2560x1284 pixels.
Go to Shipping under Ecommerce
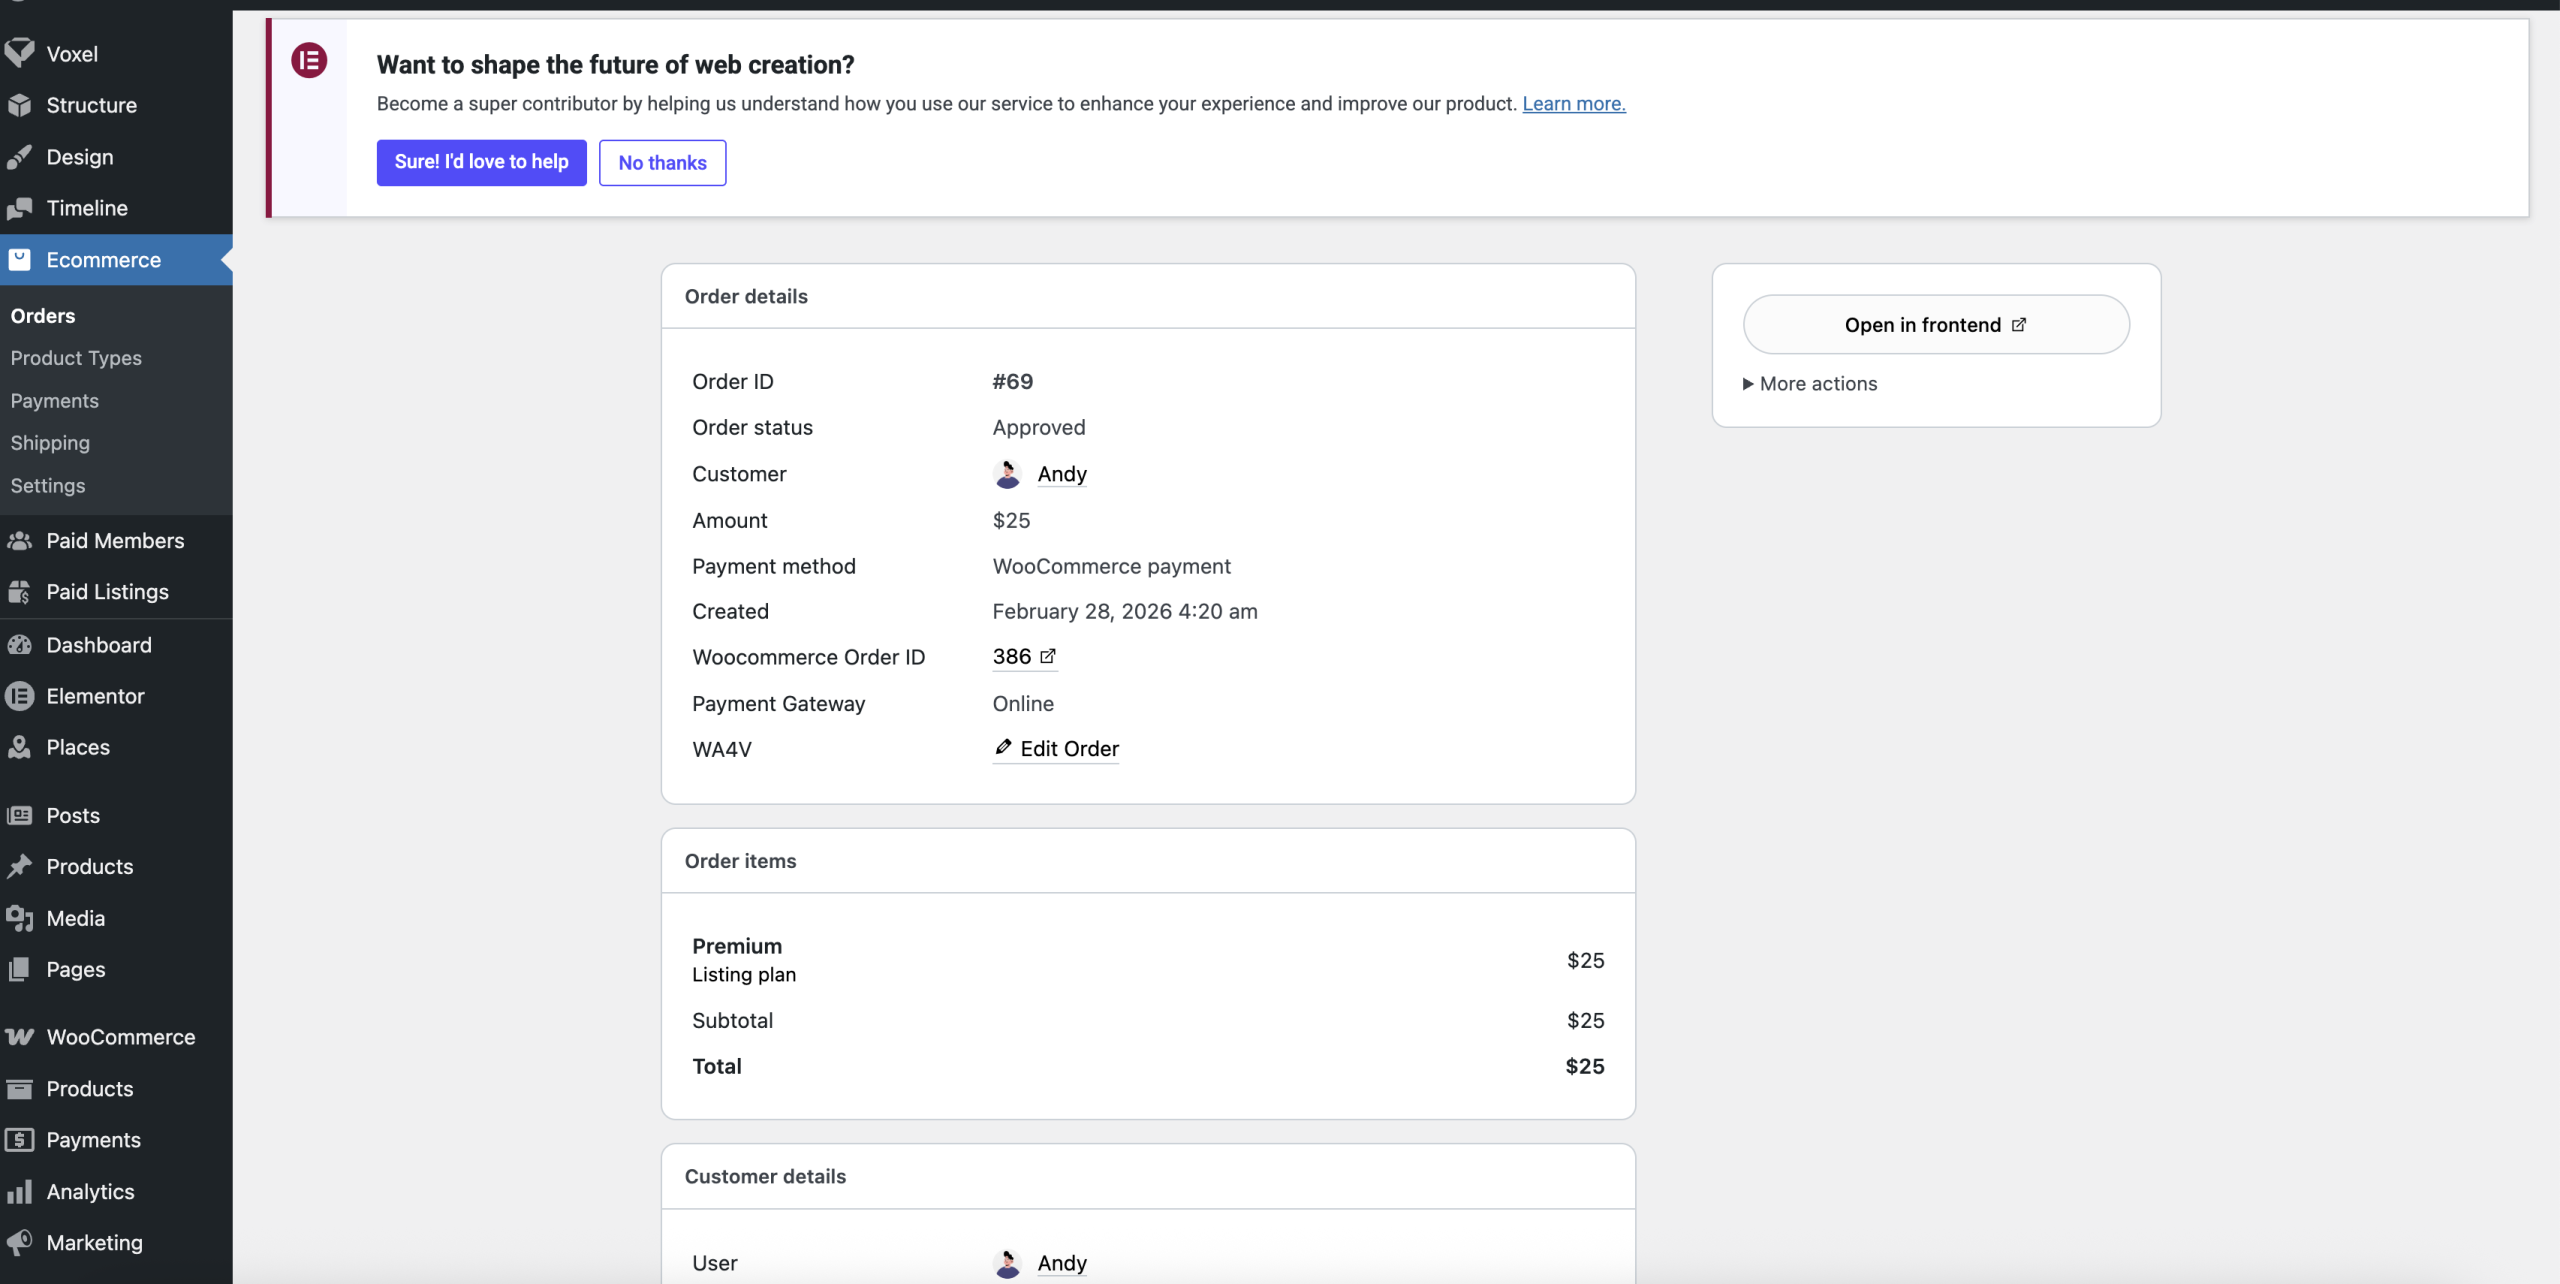50,443
